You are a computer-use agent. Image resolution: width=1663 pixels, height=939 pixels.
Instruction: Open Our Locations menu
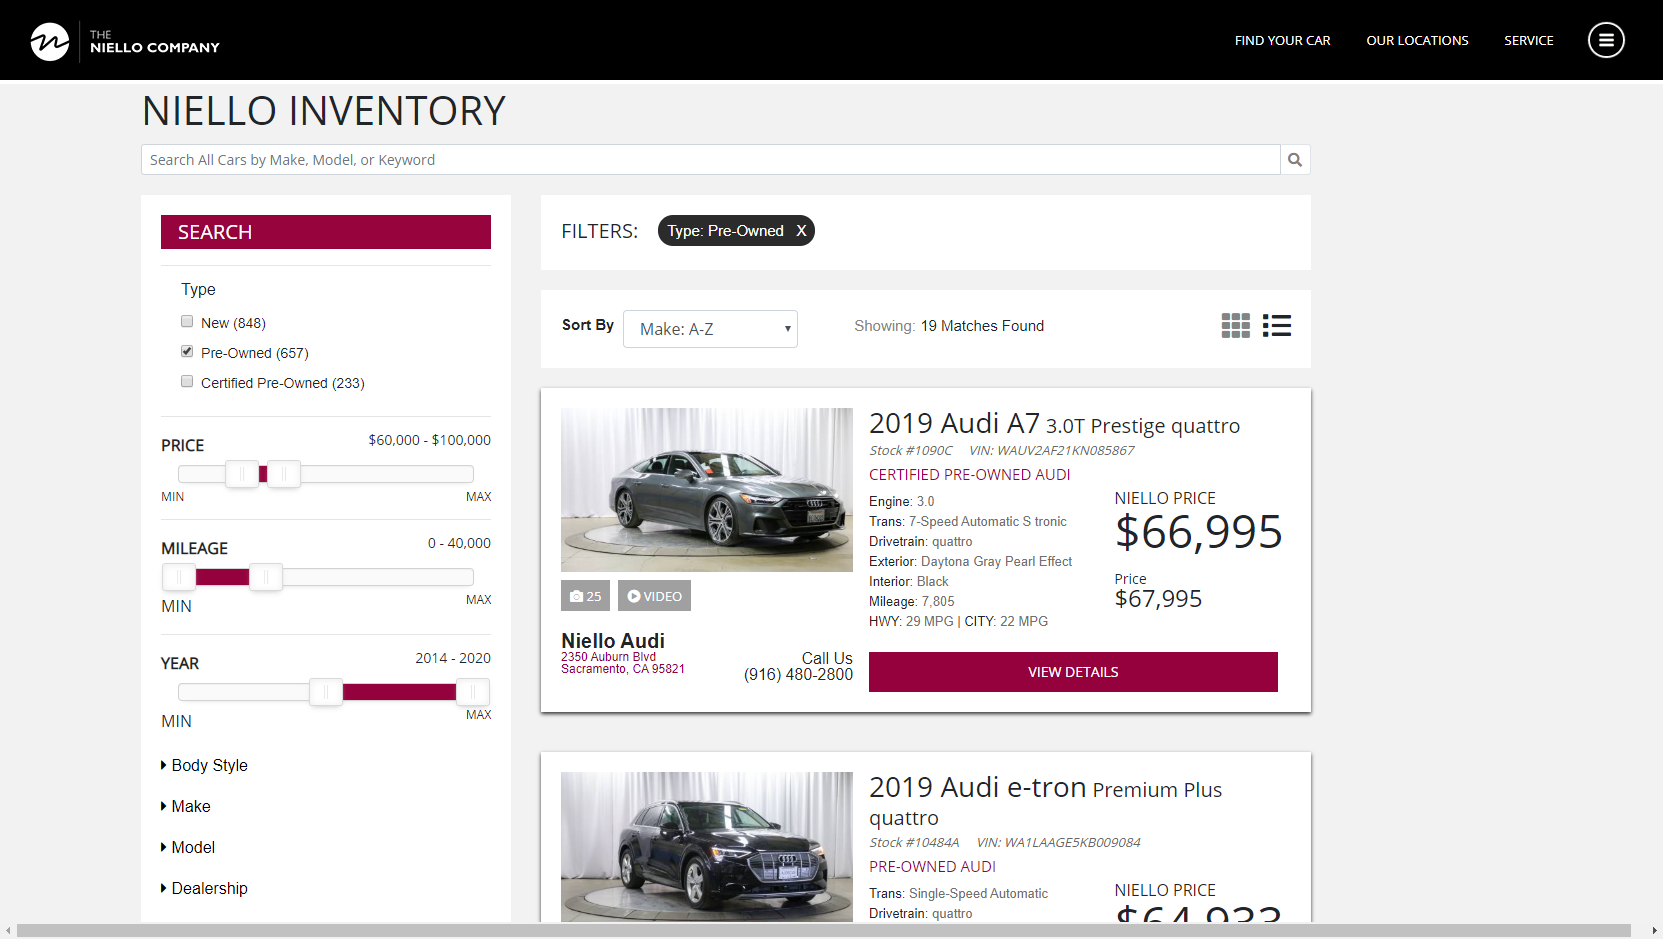click(x=1417, y=41)
